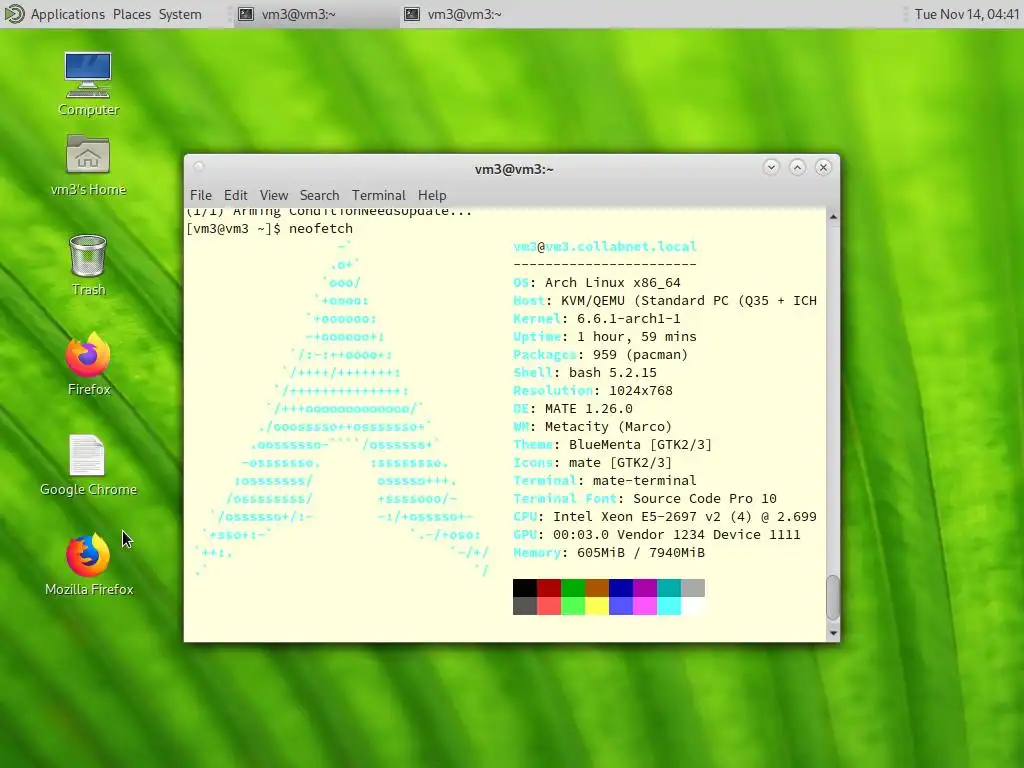The height and width of the screenshot is (768, 1024).
Task: Click the terminal icon of the second taskbar entry
Action: coord(411,14)
